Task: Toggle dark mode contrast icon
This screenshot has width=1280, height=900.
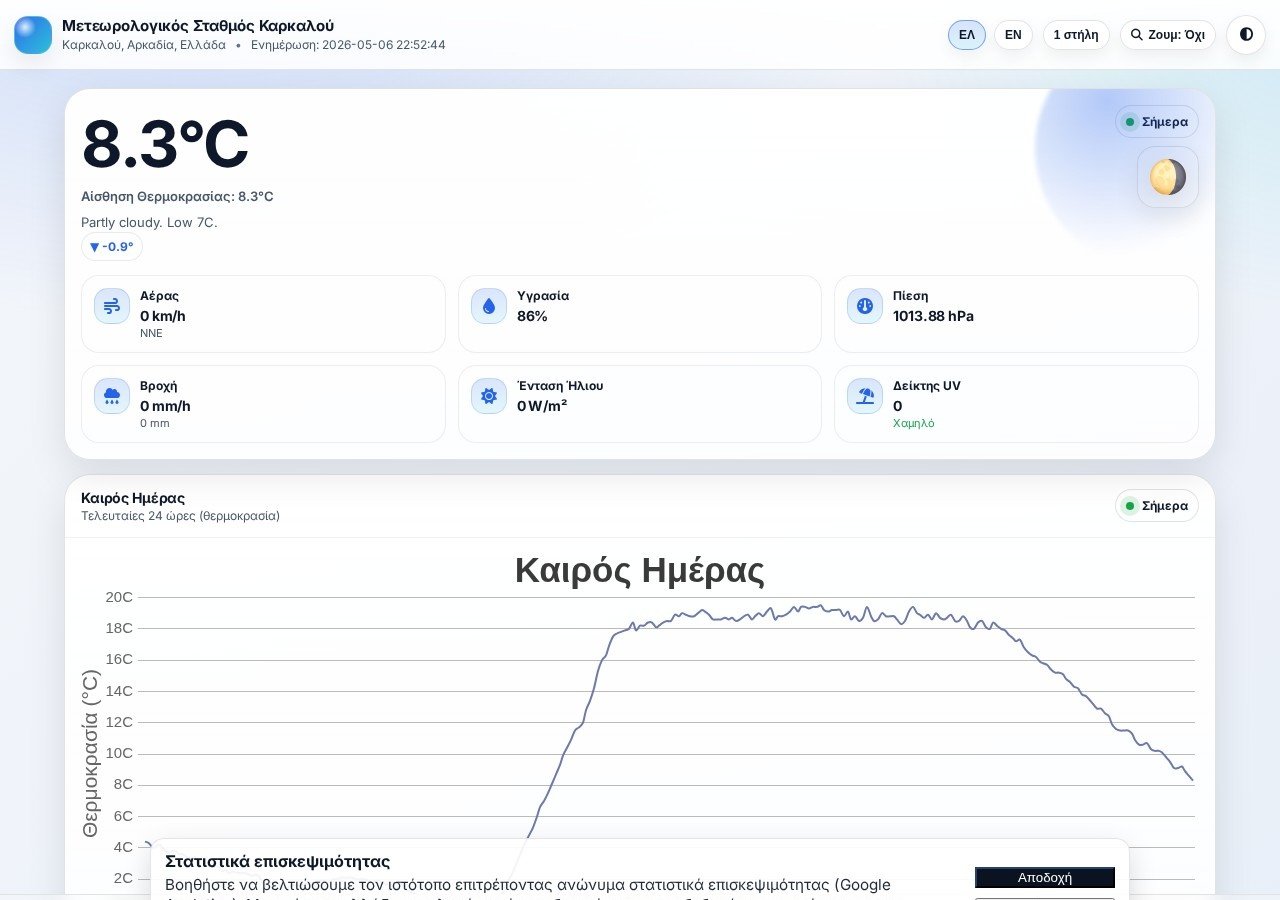Action: tap(1246, 35)
